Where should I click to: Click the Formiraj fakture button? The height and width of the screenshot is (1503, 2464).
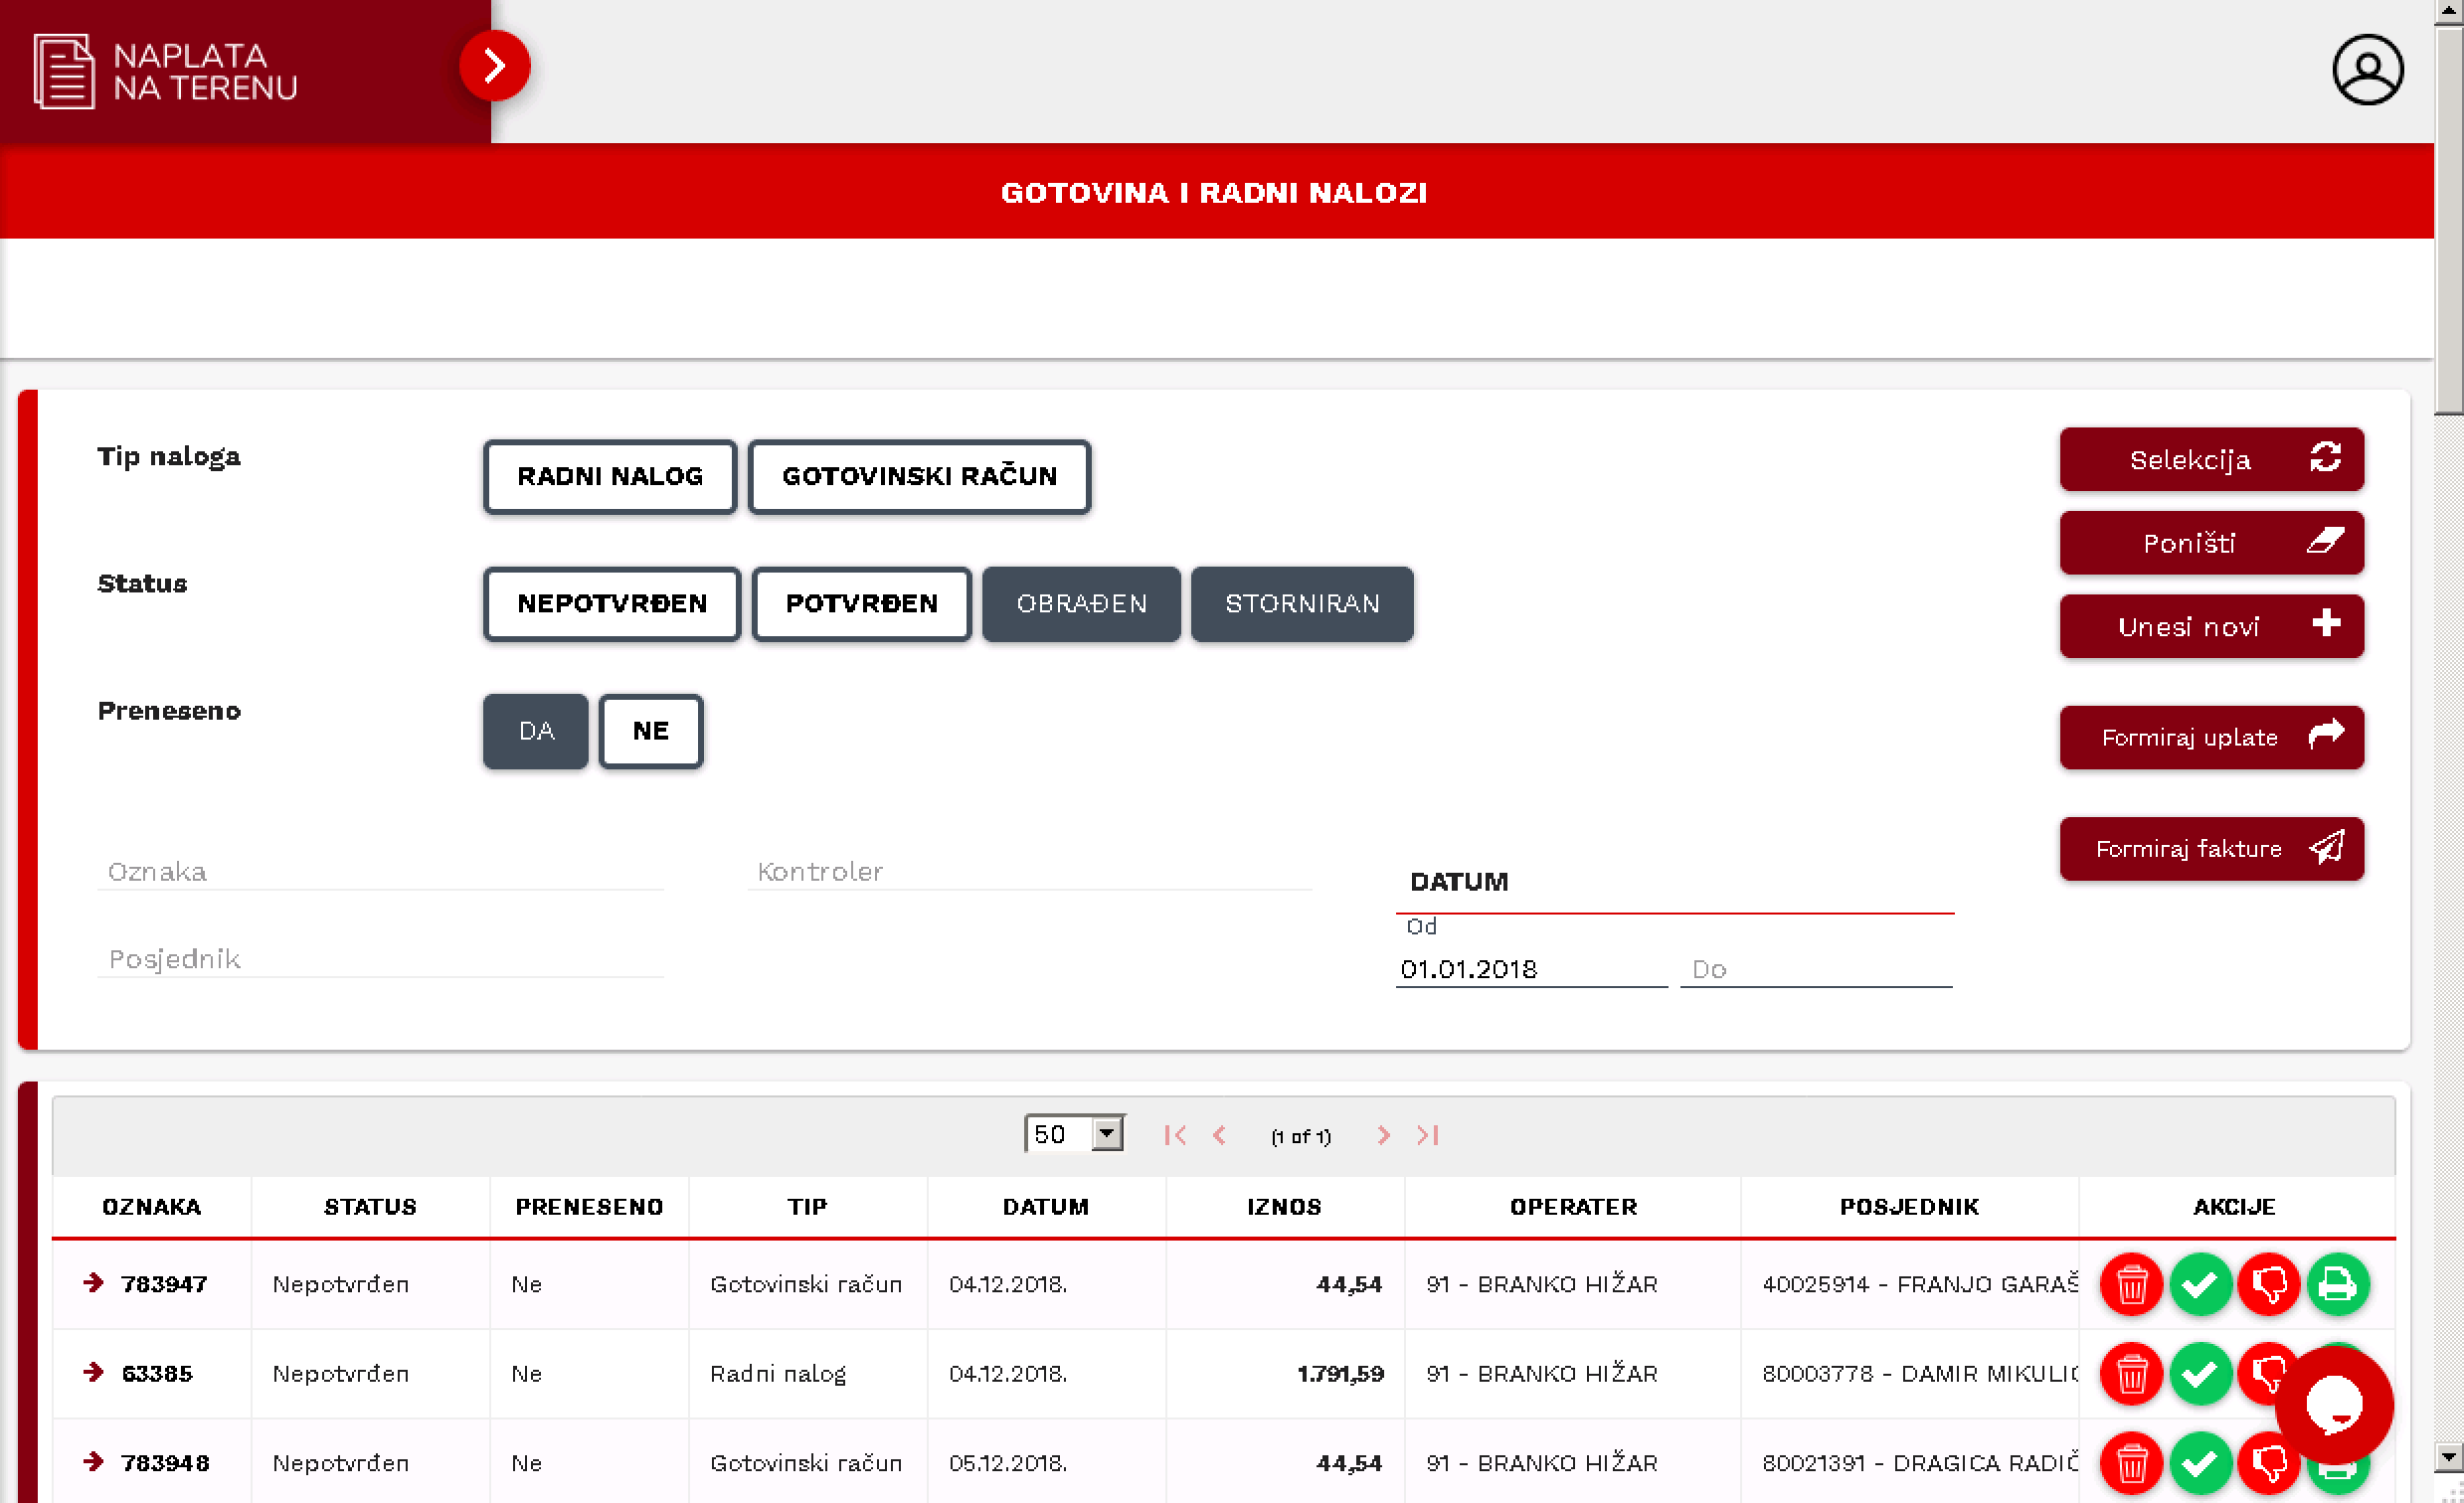click(2211, 849)
